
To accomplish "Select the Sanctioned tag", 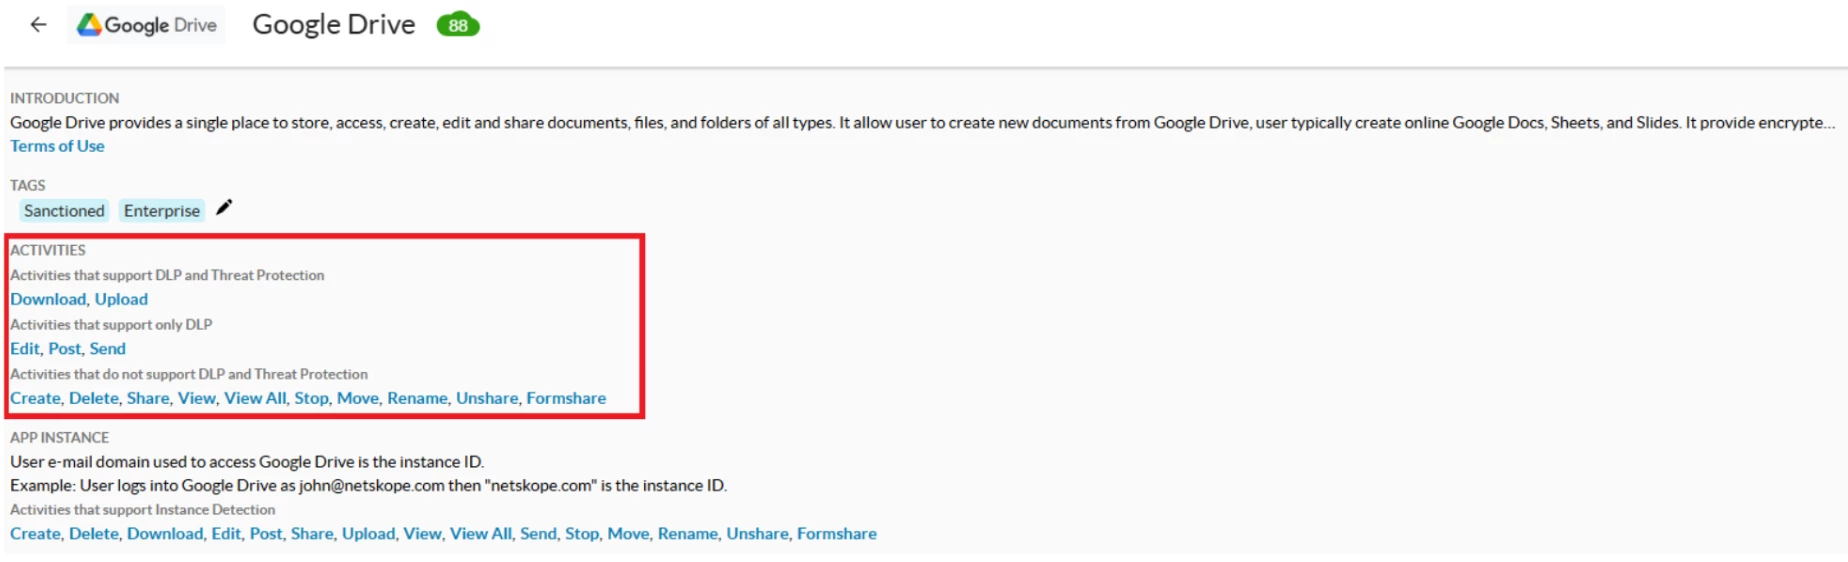I will coord(64,211).
